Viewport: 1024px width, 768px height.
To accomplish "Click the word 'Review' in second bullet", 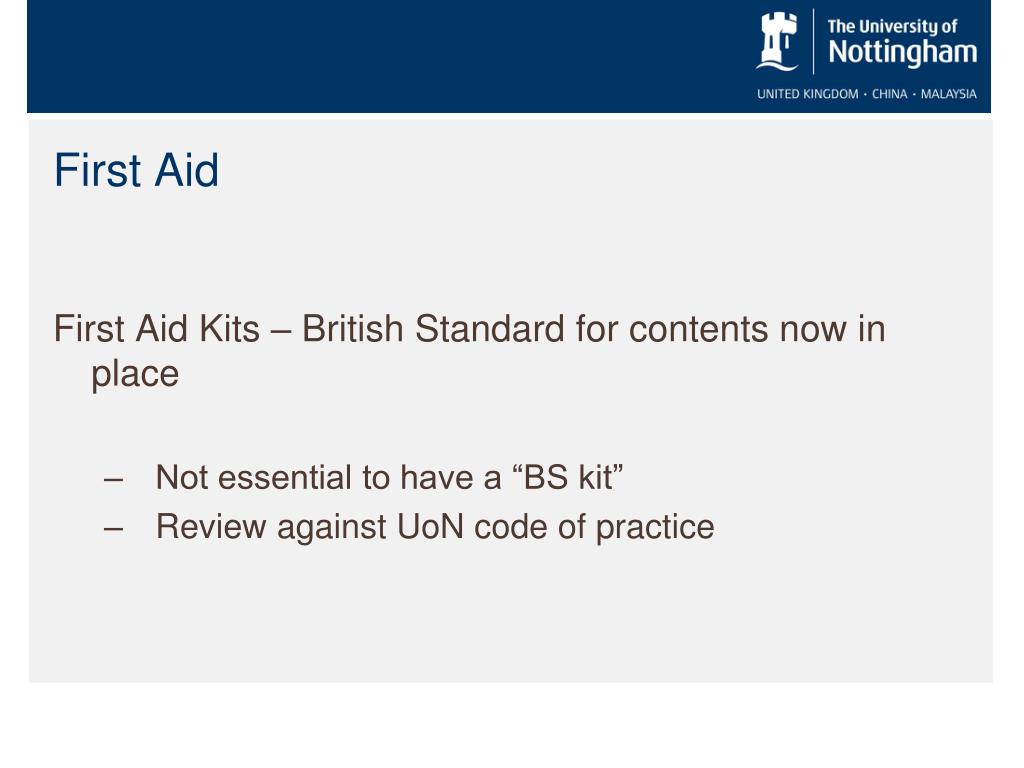I will 211,526.
